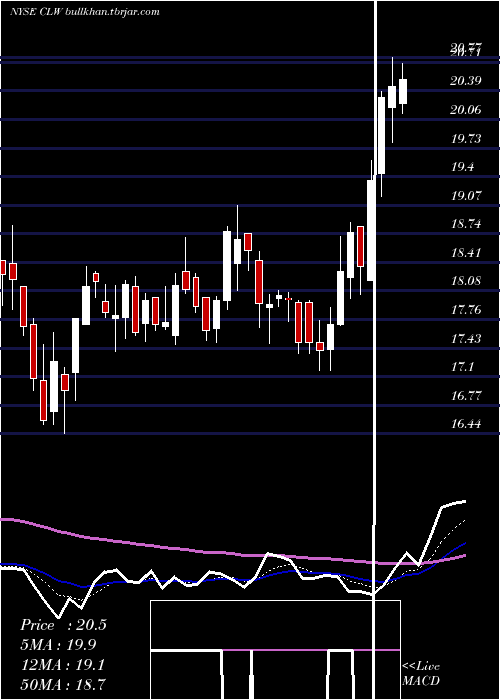Click the 19.73 price axis label

tap(466, 138)
